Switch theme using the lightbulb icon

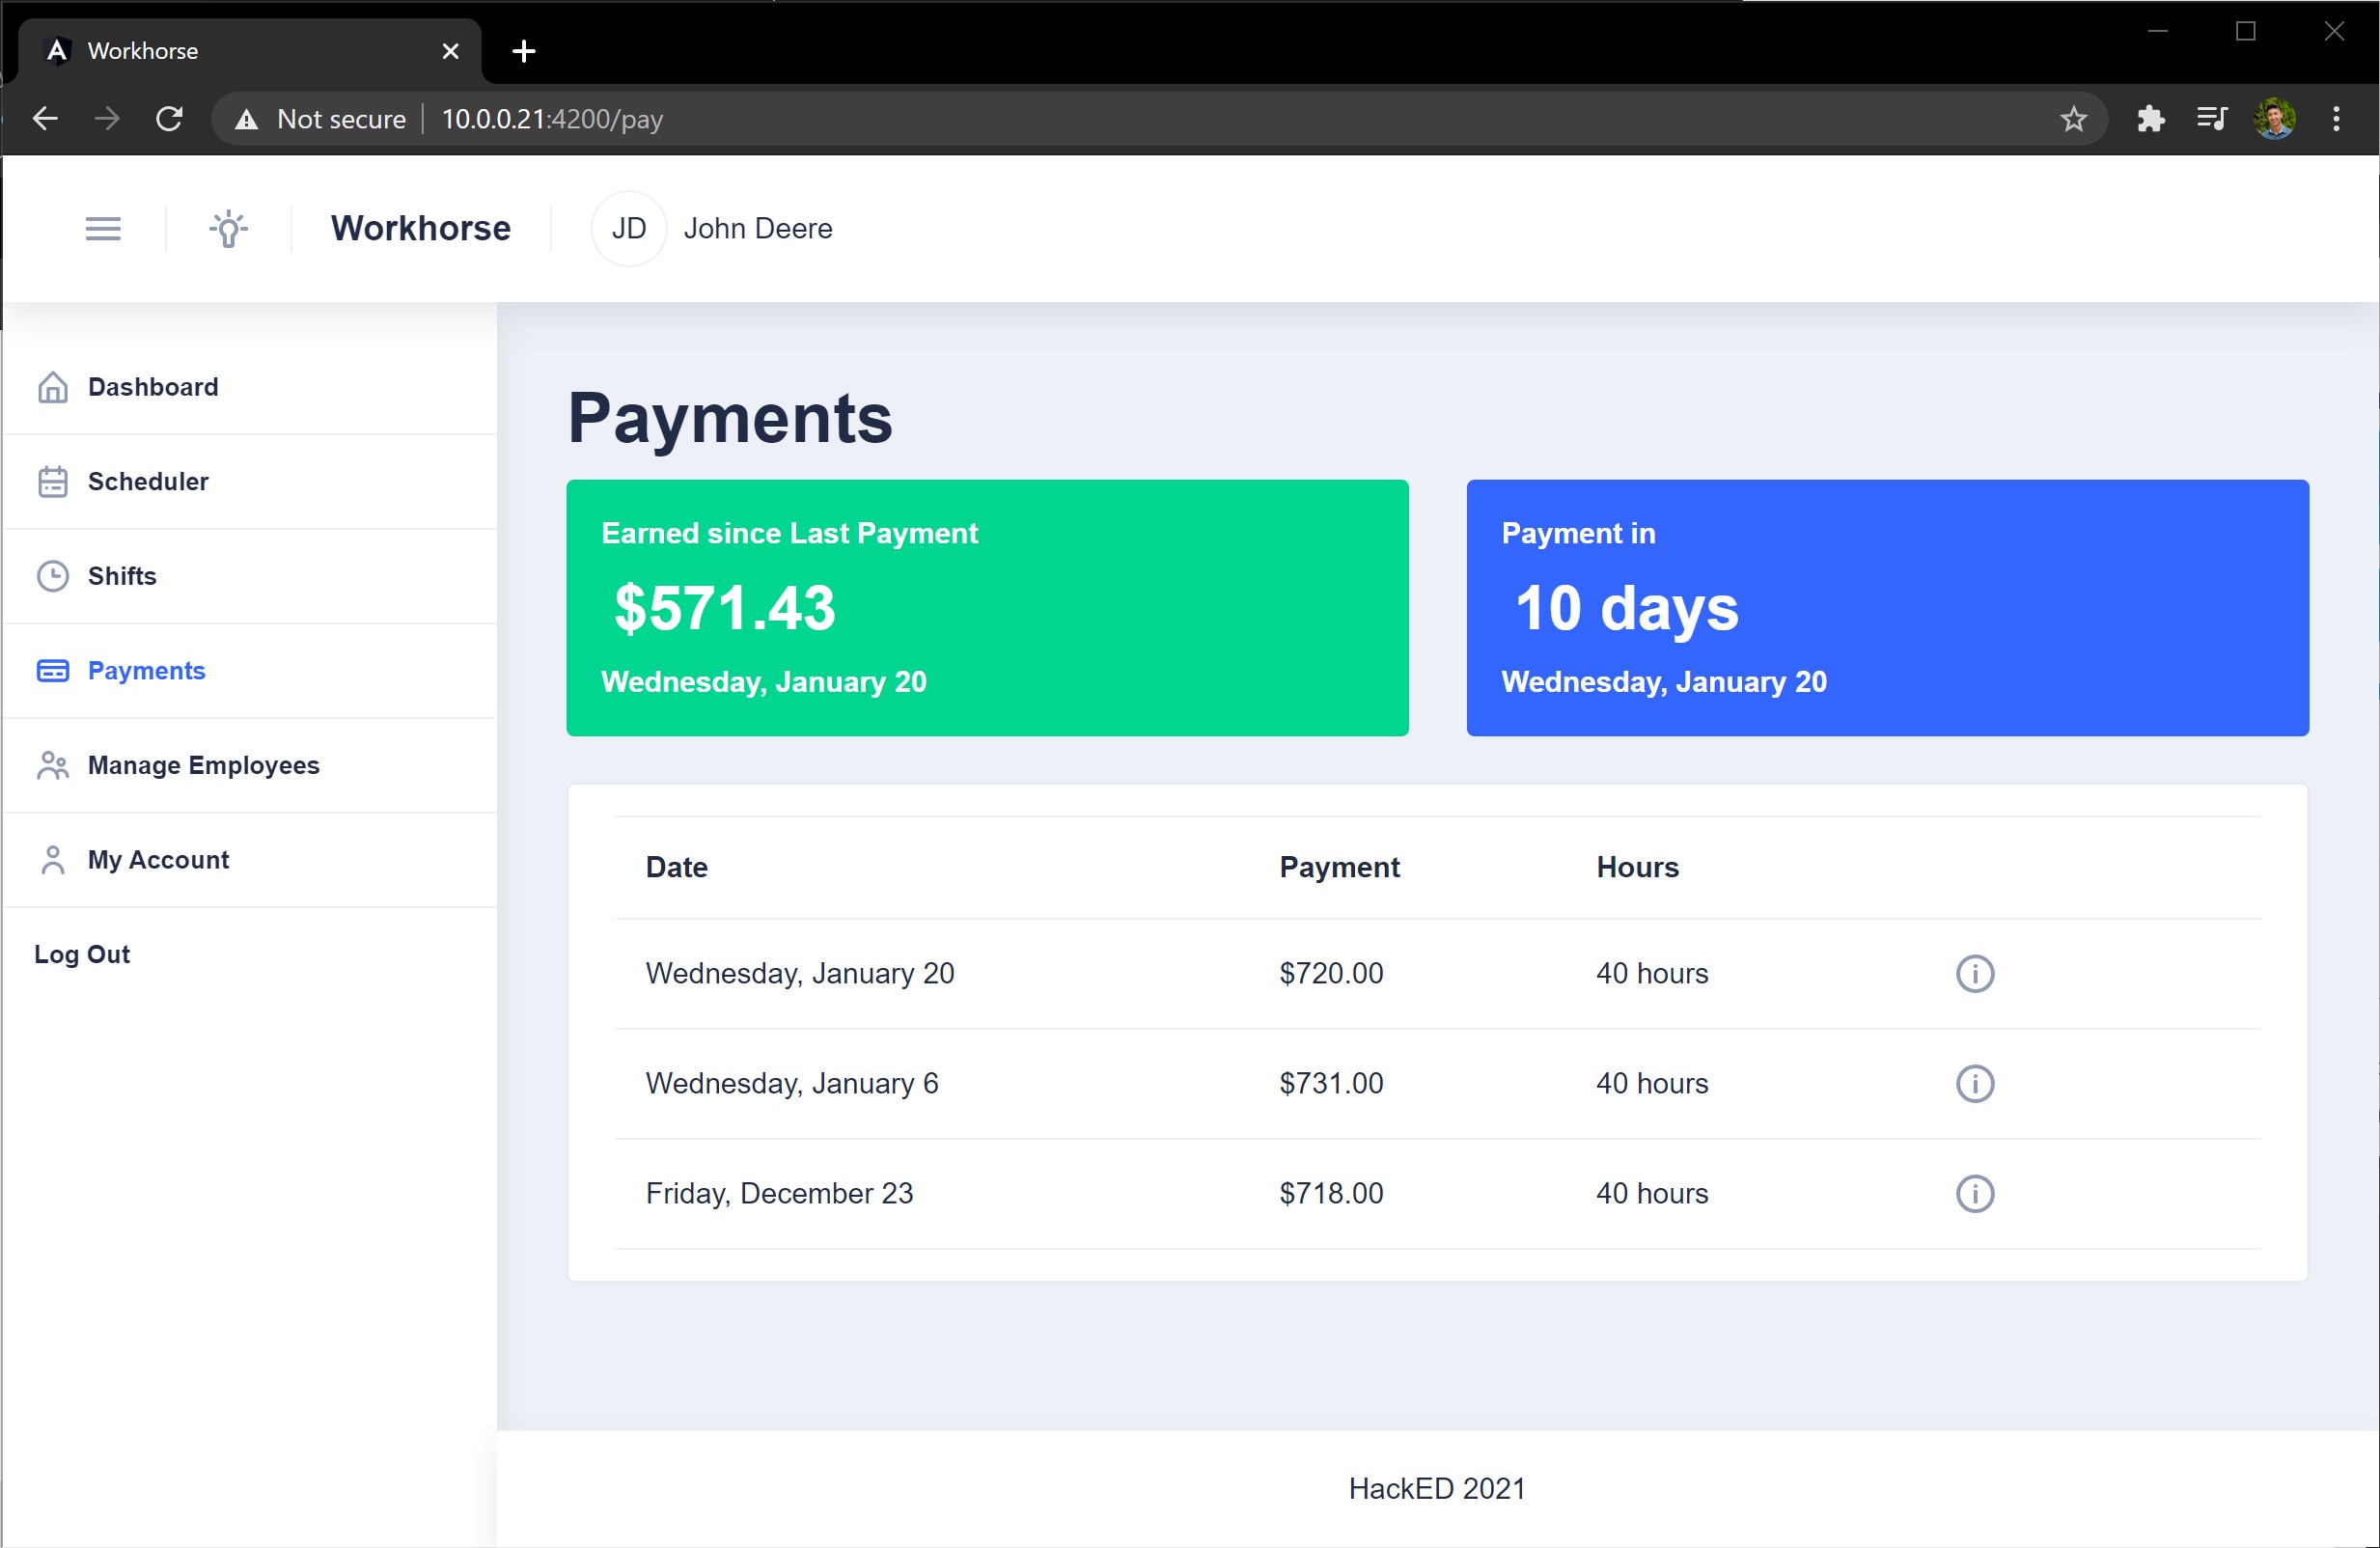[x=229, y=229]
